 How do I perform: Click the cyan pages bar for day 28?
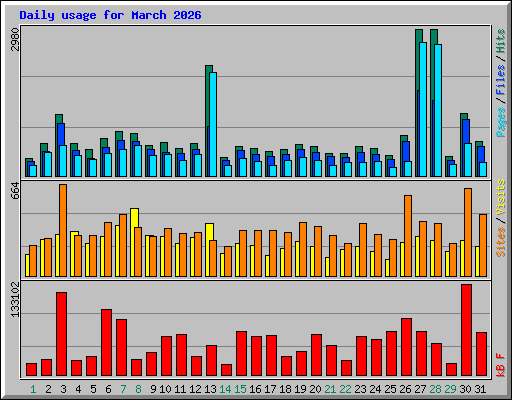click(438, 110)
